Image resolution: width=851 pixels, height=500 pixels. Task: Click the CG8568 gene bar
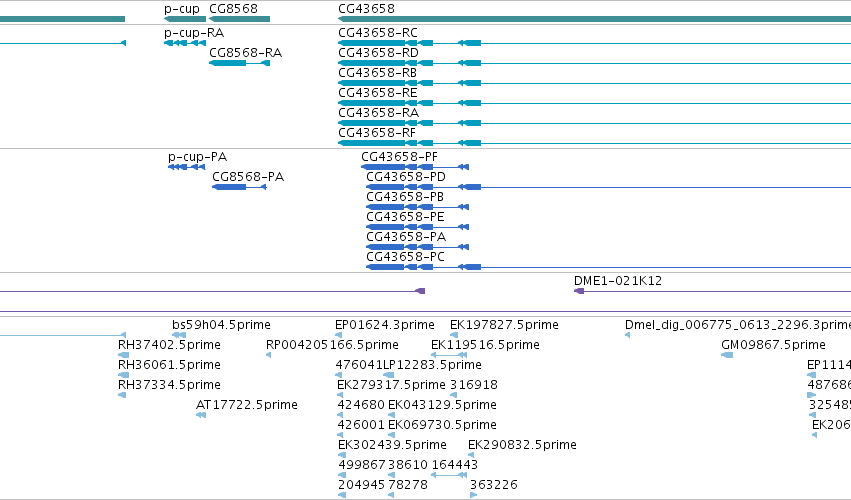239,20
